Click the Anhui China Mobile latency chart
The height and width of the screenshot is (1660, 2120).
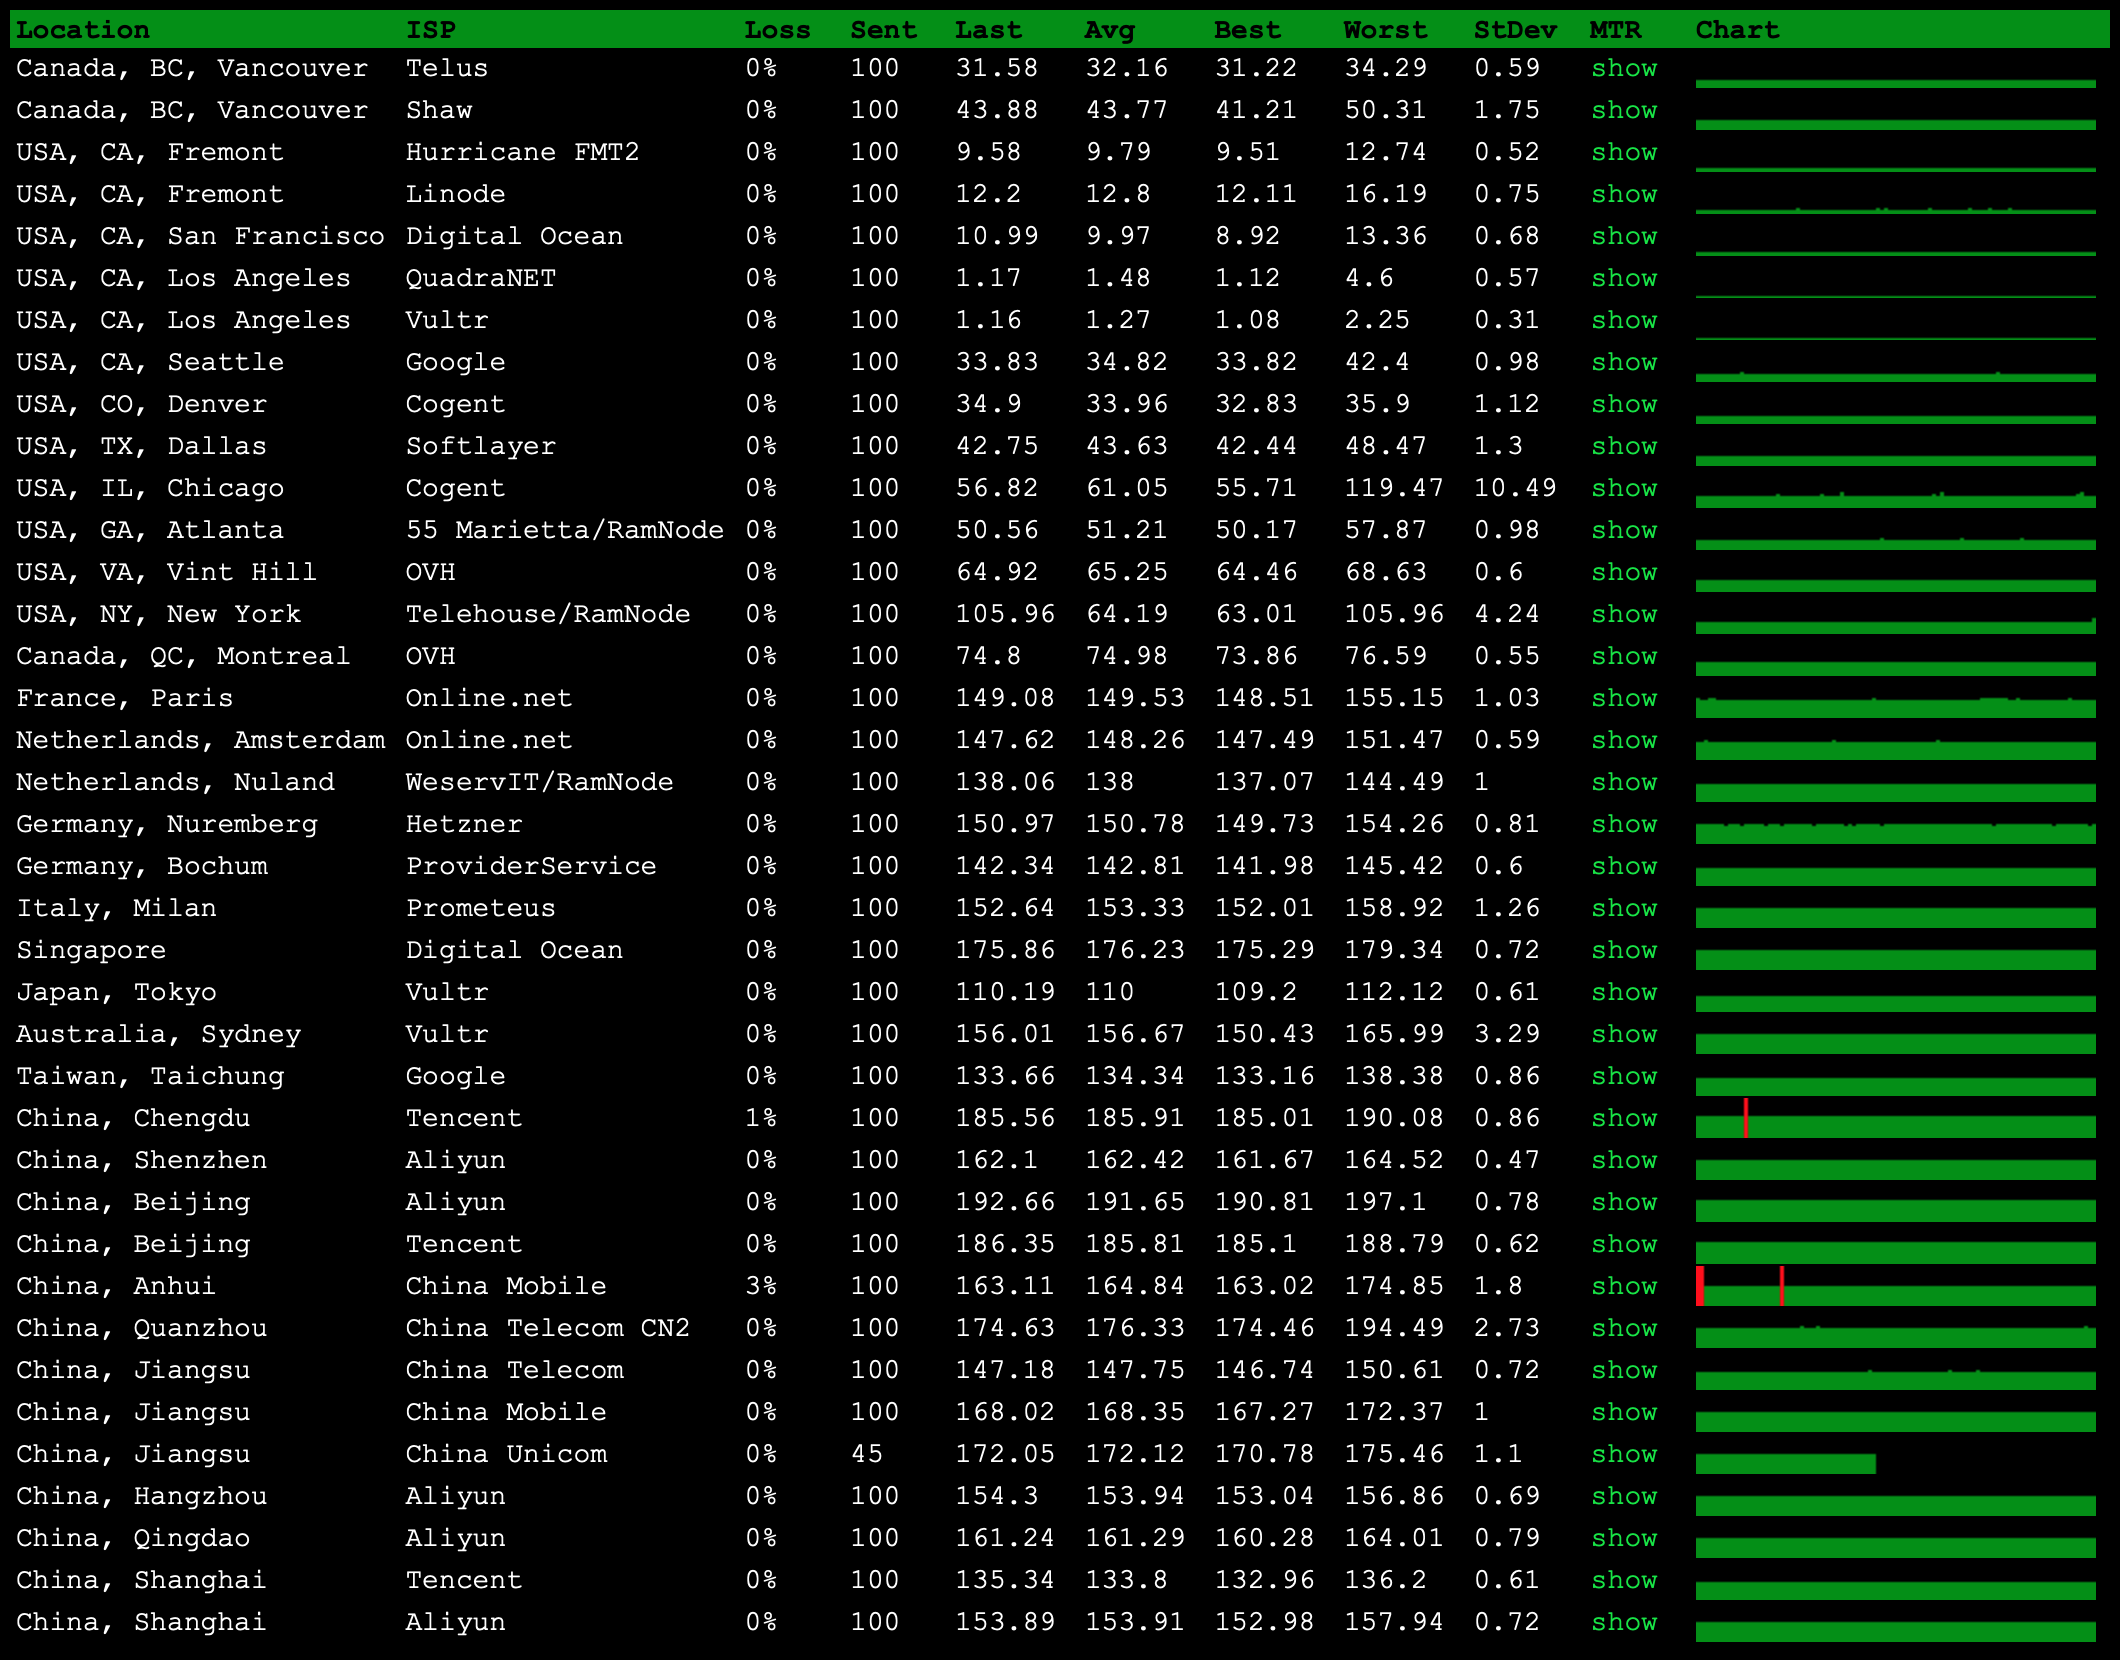tap(1895, 1295)
